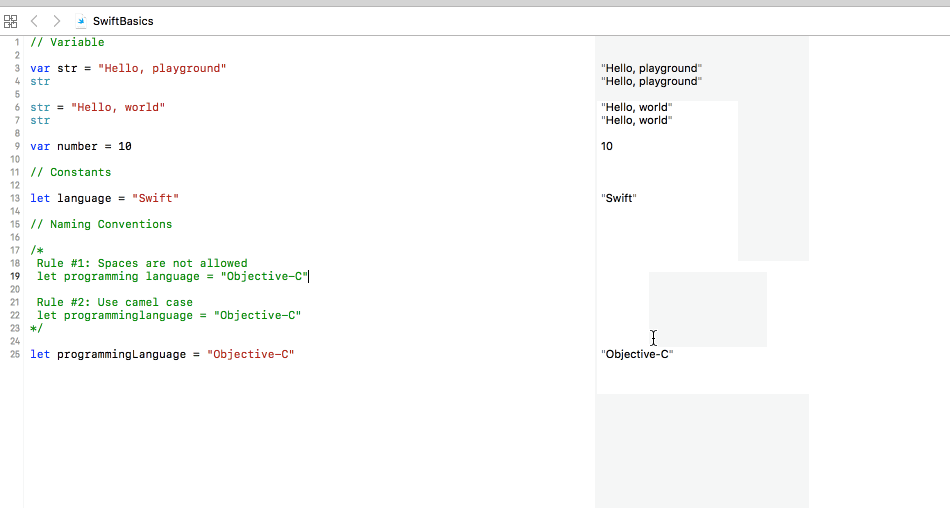Select the SwiftBasics breadcrumb title

(123, 21)
